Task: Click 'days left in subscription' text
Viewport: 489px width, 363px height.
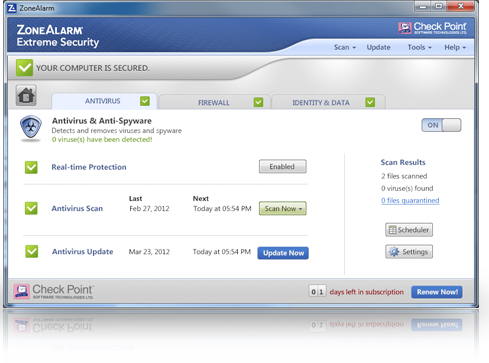Action: tap(366, 292)
